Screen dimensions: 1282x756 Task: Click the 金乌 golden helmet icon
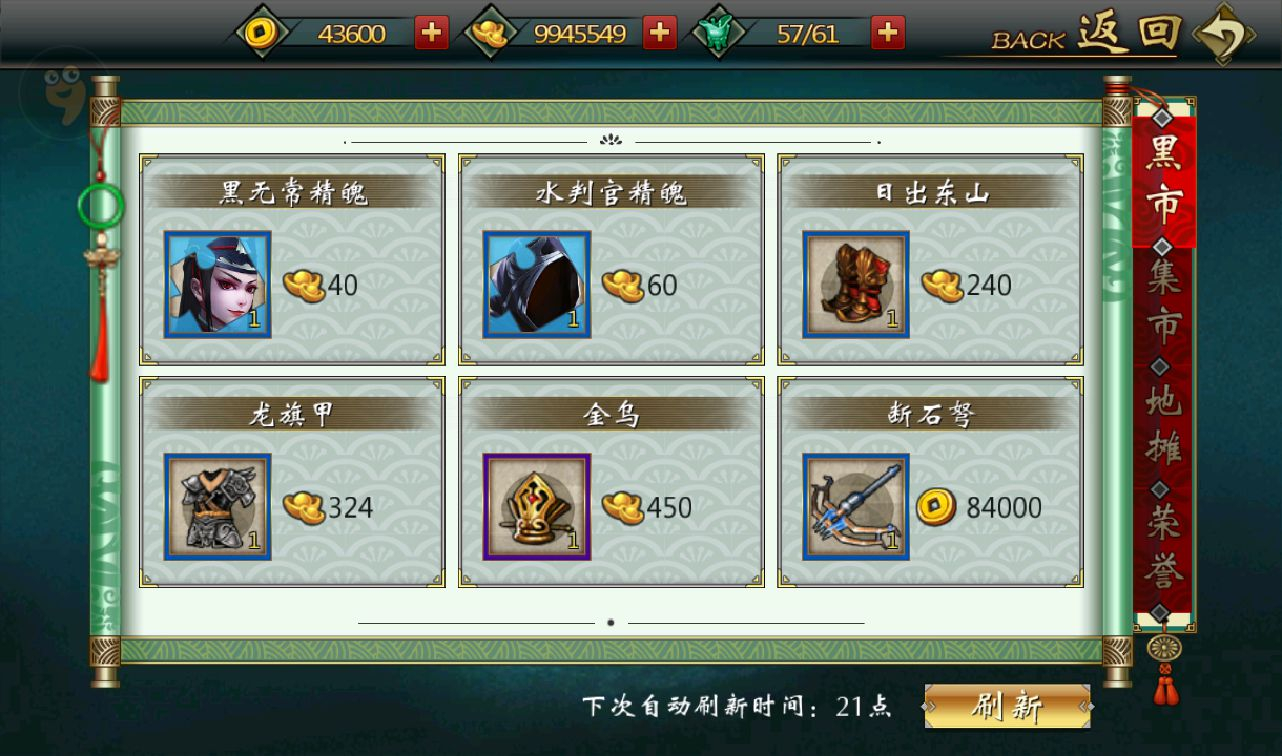537,507
